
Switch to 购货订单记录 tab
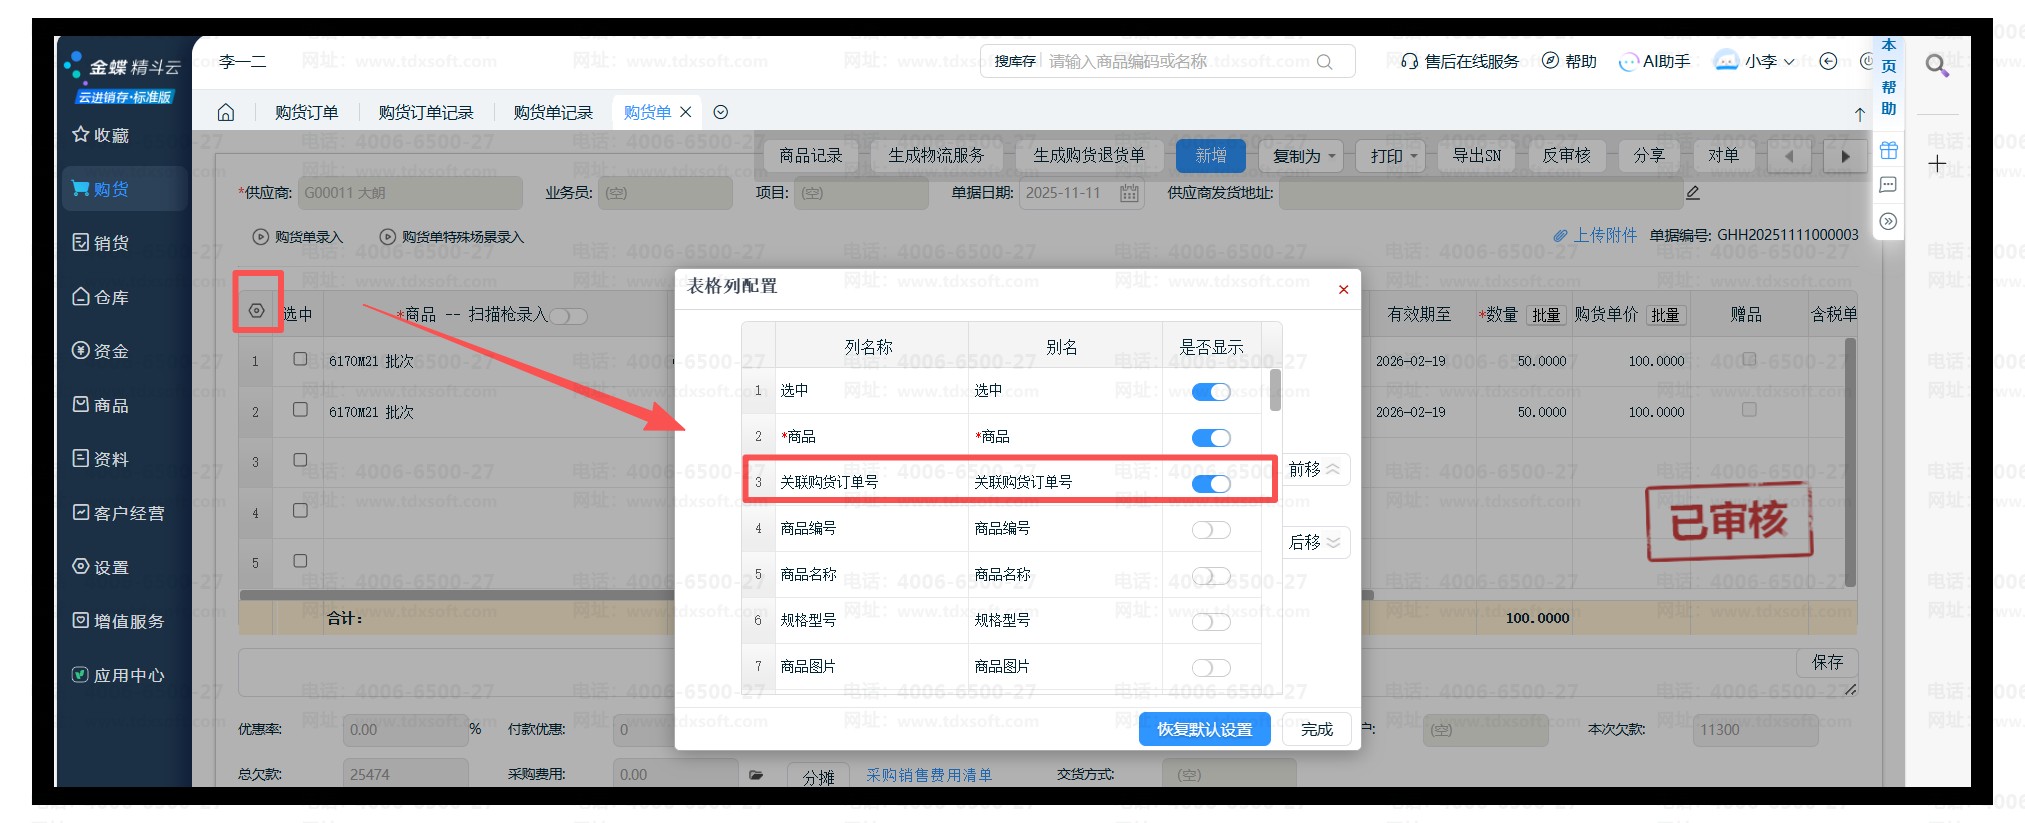tap(426, 112)
